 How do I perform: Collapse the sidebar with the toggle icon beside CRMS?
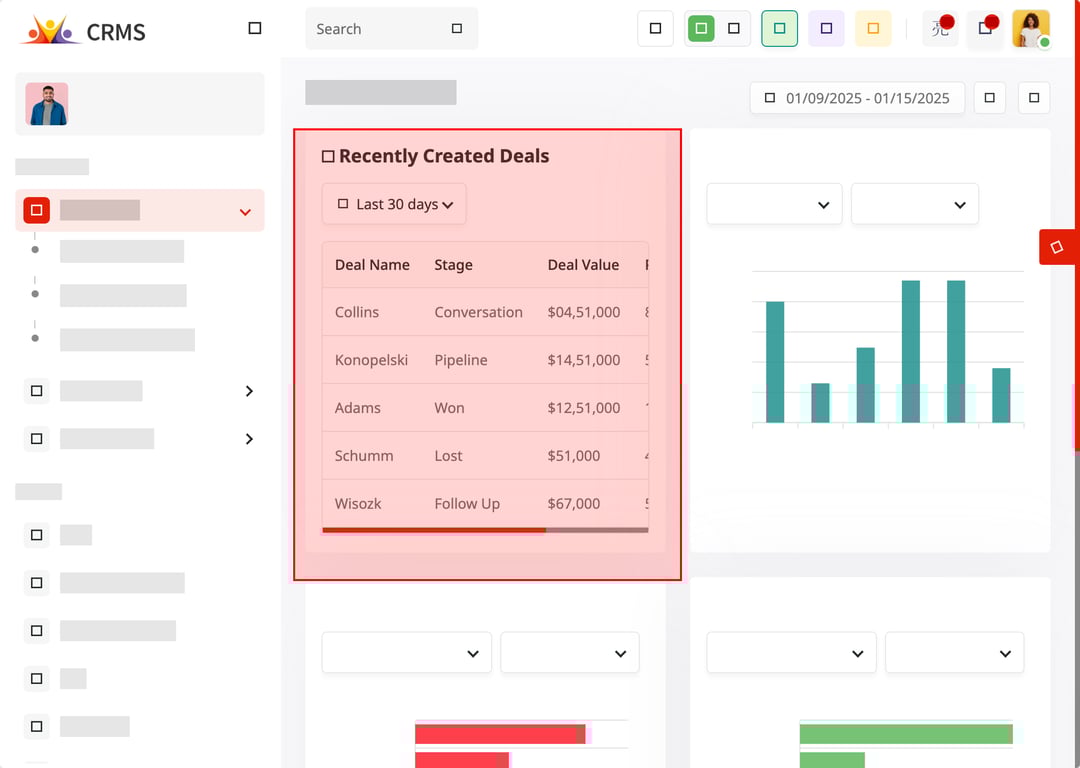pos(255,29)
